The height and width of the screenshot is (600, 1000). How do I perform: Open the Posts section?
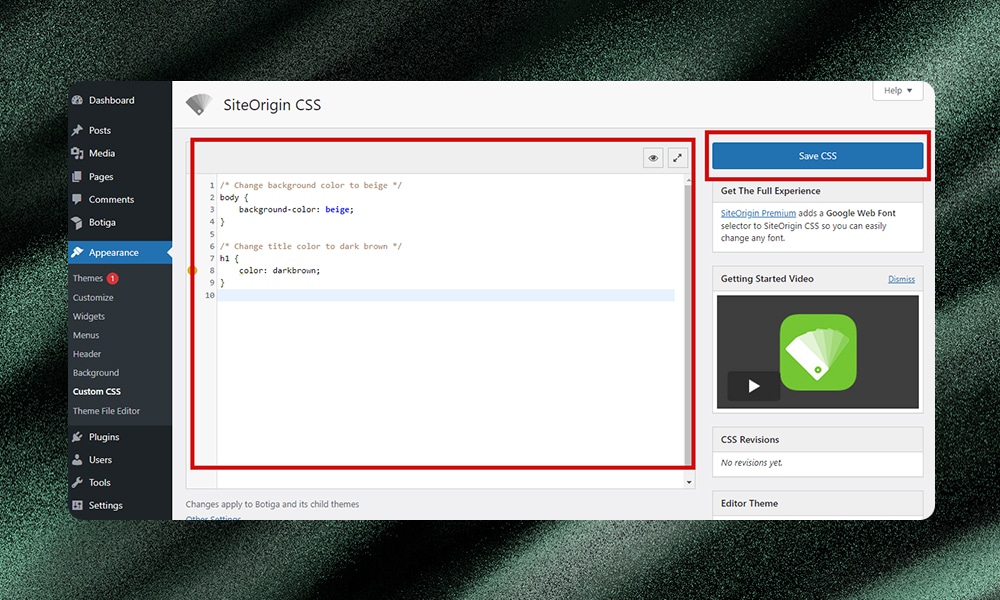pos(100,129)
